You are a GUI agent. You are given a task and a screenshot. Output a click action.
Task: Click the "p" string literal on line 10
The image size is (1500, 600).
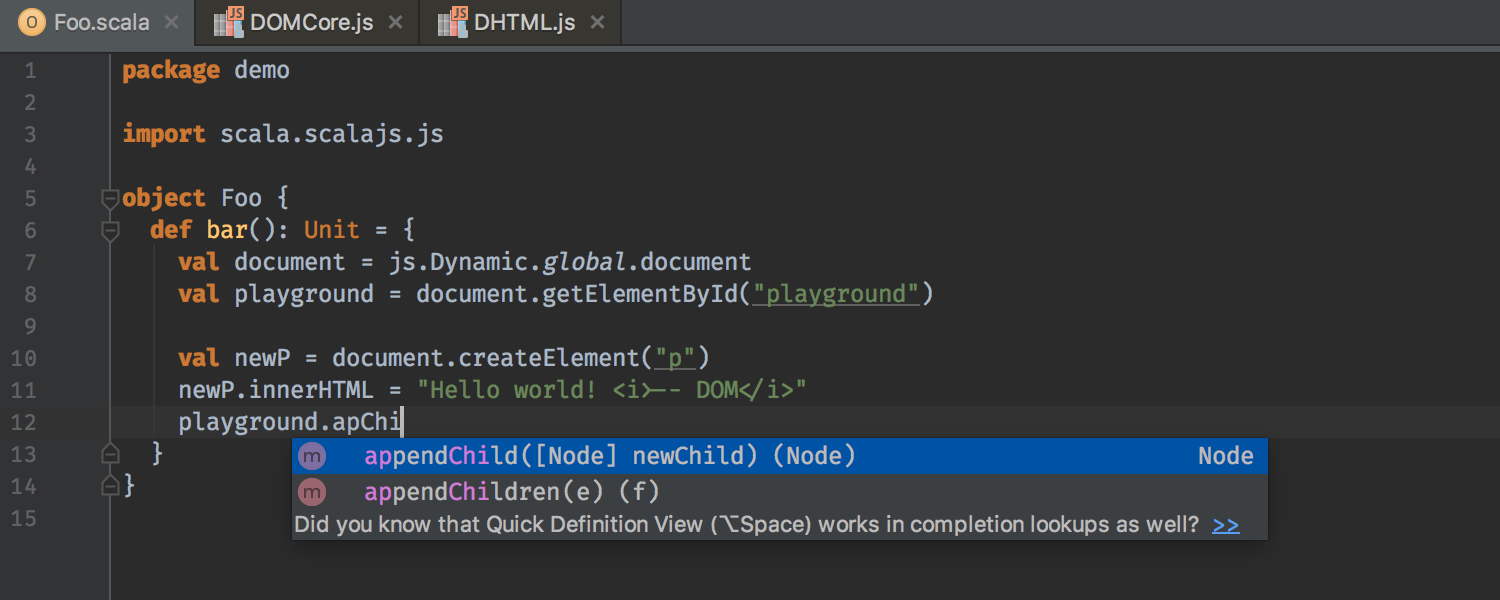675,358
